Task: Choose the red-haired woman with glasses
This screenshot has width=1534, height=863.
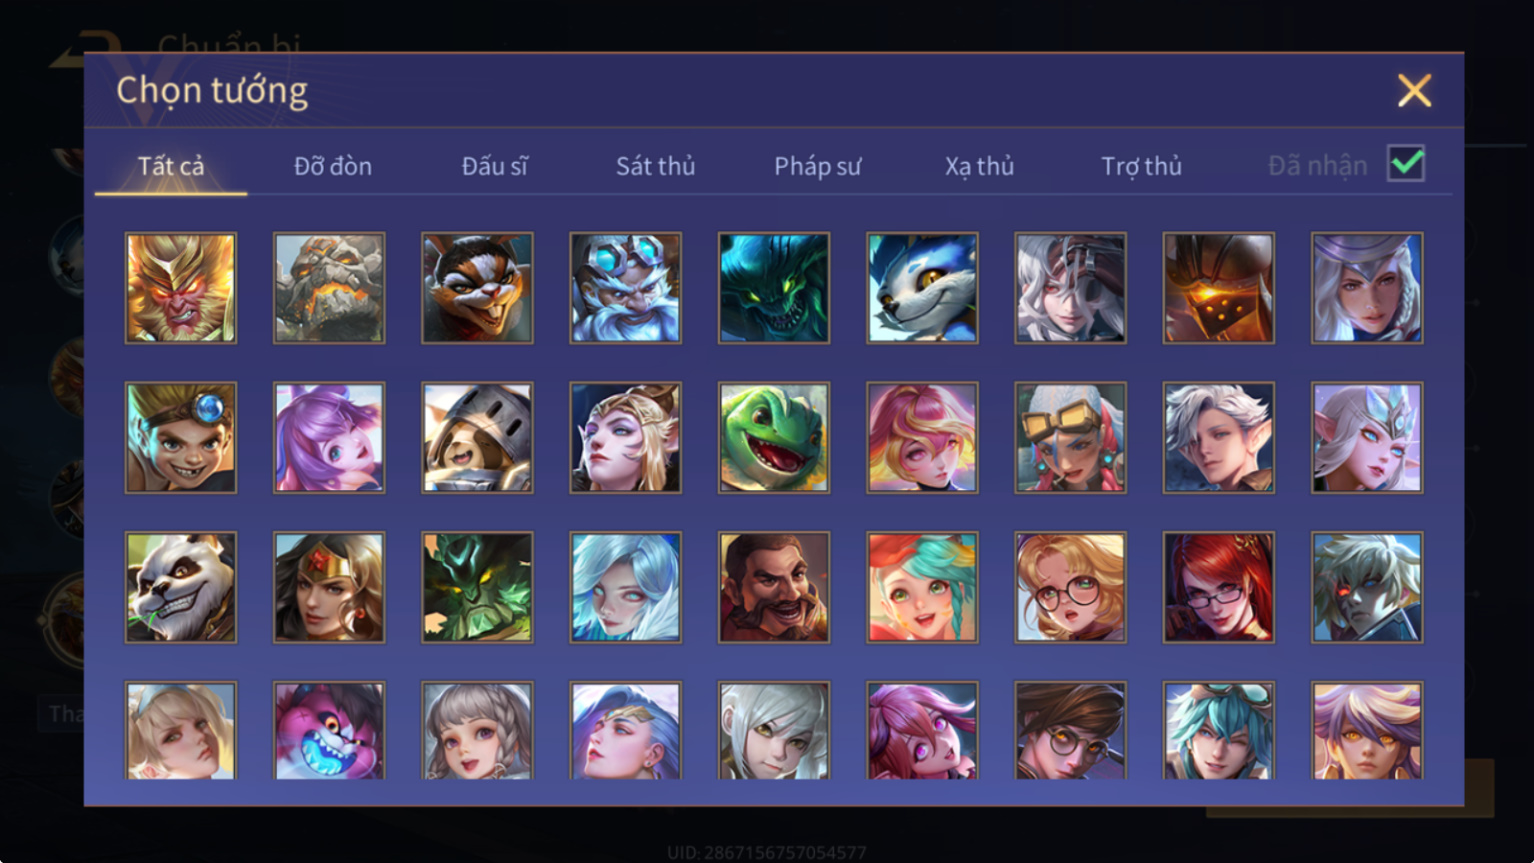Action: click(1219, 587)
